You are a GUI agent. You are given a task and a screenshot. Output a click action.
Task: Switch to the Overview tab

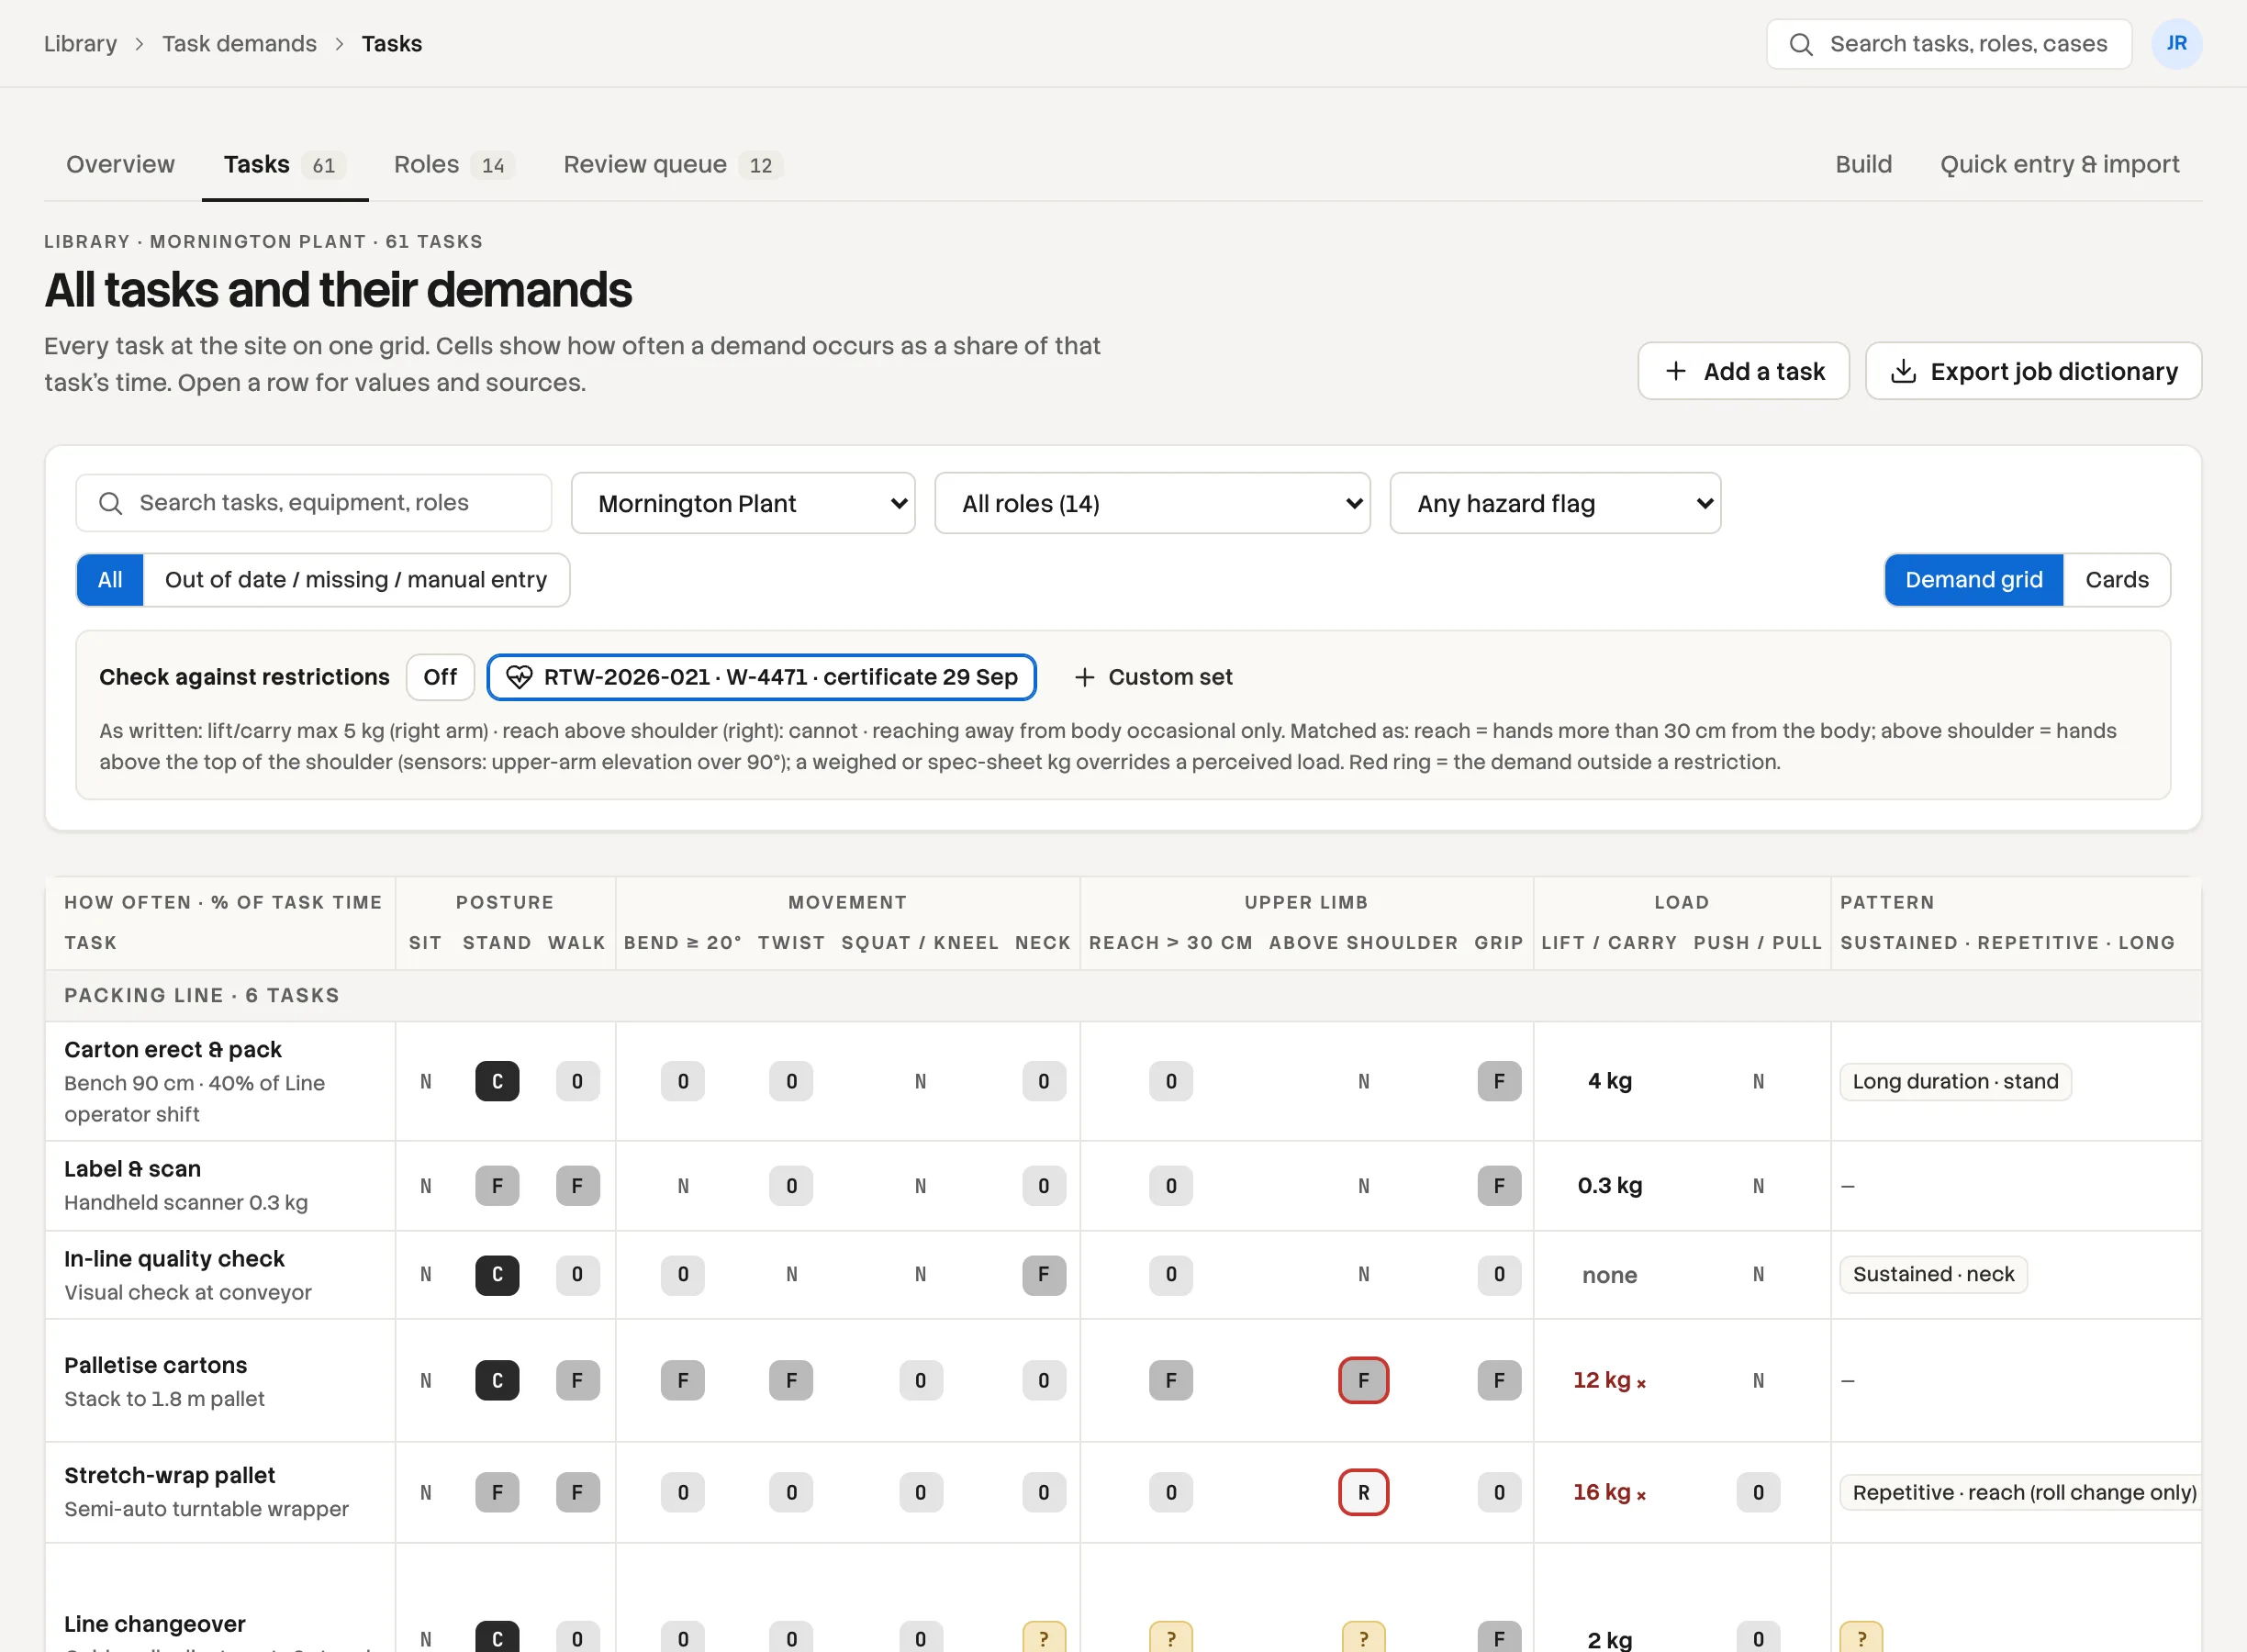pos(120,164)
